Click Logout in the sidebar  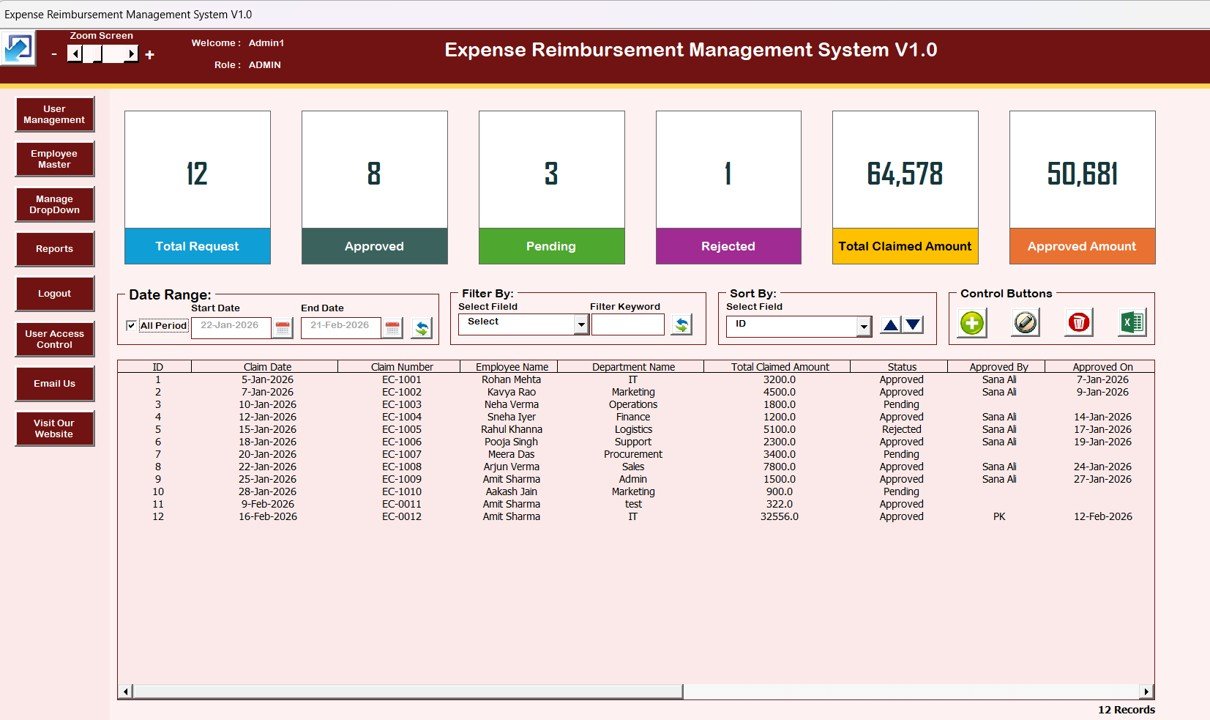54,293
